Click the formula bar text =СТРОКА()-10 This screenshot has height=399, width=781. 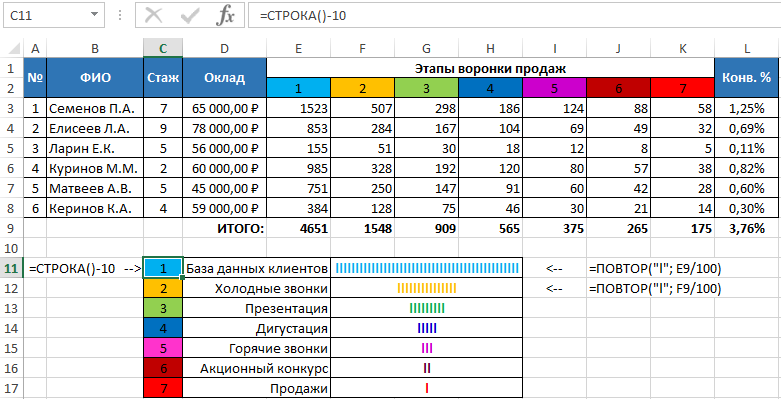pos(303,16)
